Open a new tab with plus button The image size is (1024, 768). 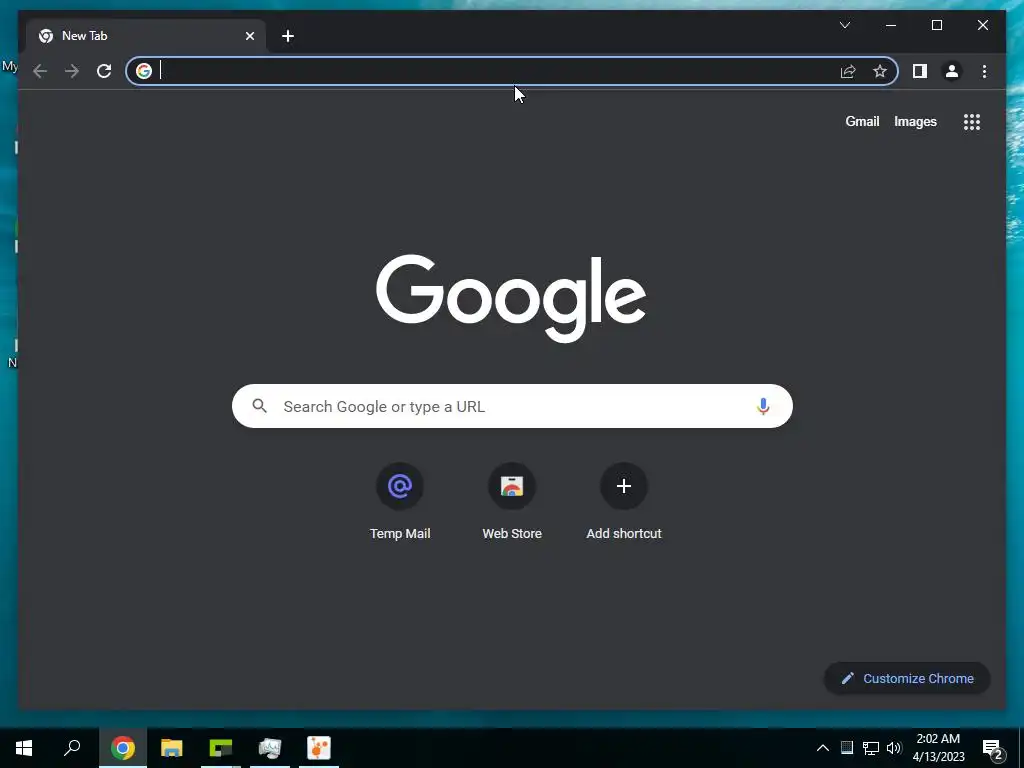click(288, 36)
